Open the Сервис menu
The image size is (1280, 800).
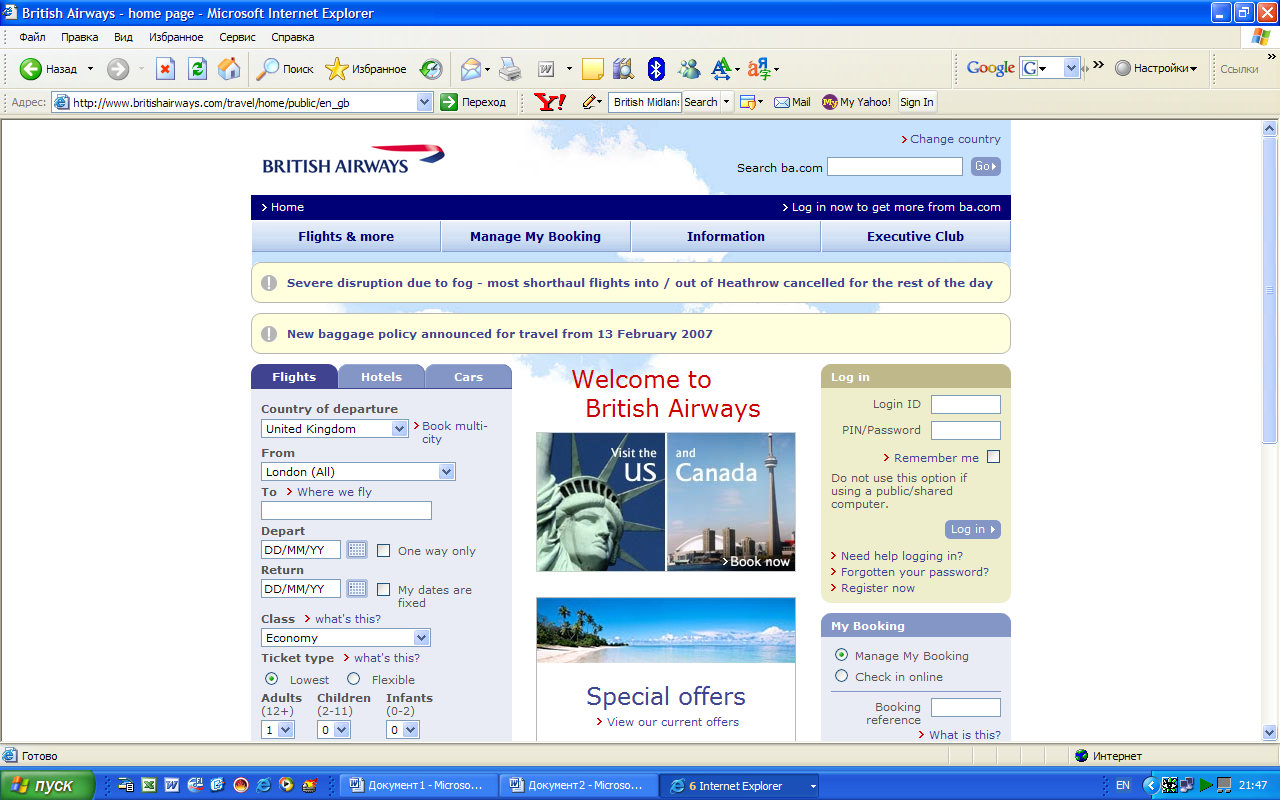(x=238, y=37)
